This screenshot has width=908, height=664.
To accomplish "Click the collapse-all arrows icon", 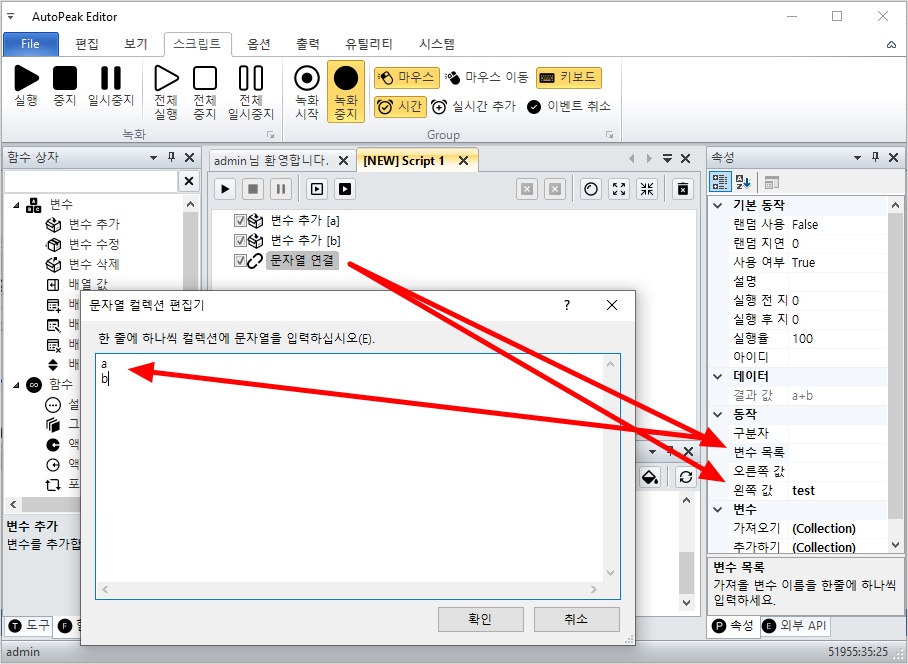I will pyautogui.click(x=647, y=189).
